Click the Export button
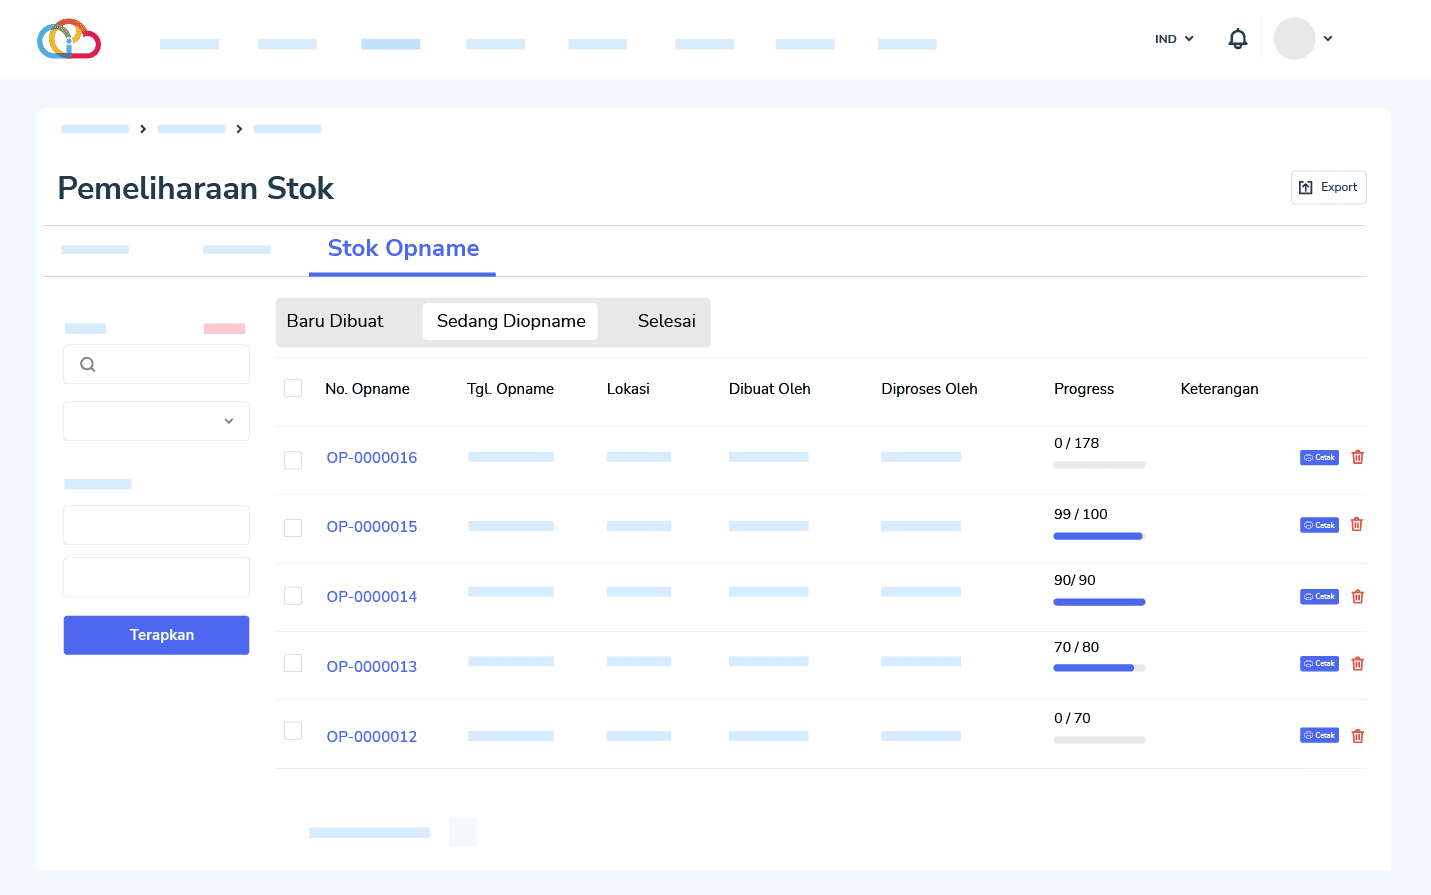 pos(1328,188)
